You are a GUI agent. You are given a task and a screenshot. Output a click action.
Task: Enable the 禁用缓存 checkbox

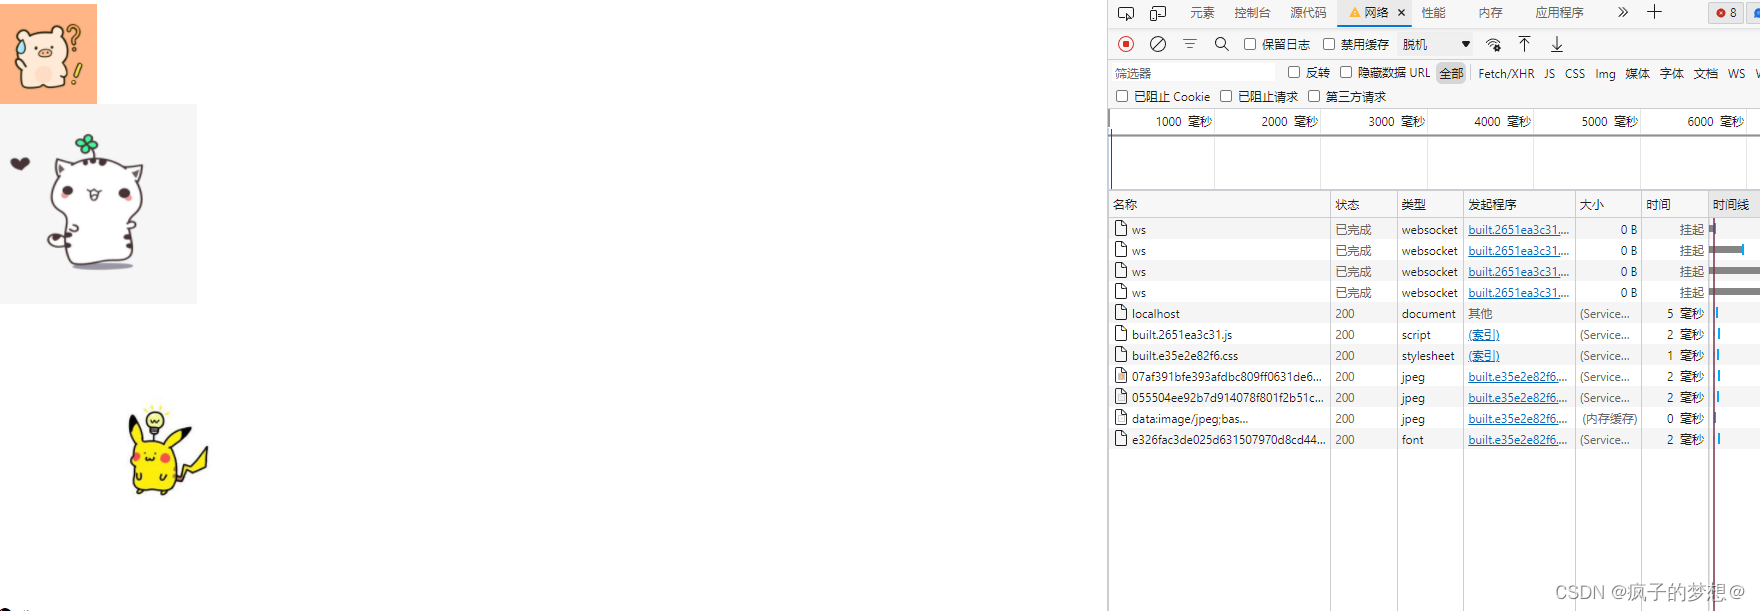tap(1329, 44)
